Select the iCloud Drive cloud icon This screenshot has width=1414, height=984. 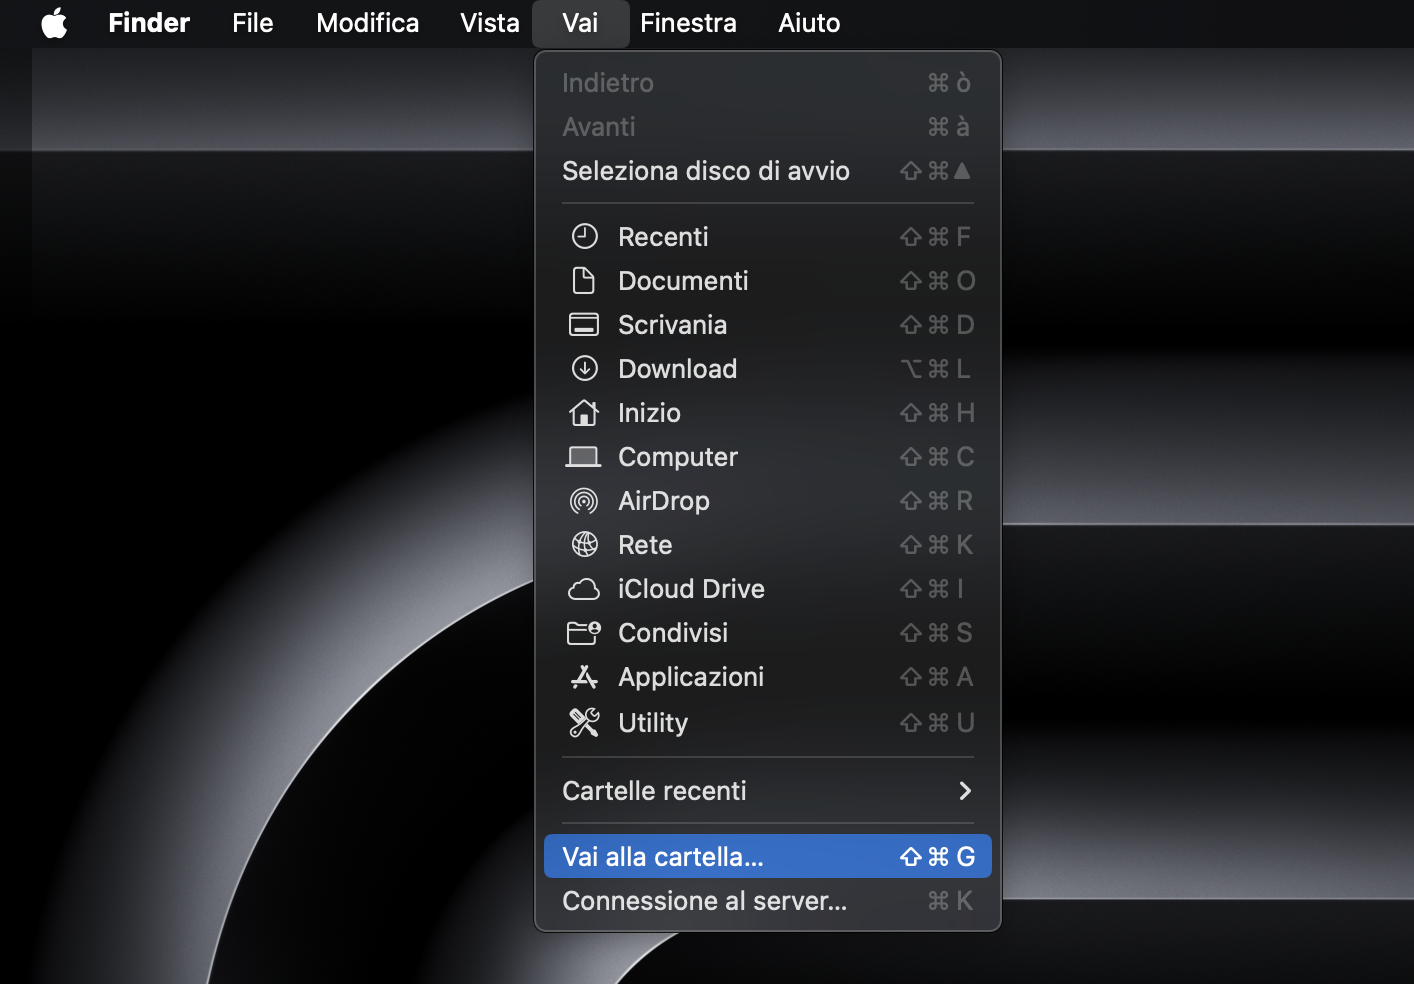[x=585, y=588]
